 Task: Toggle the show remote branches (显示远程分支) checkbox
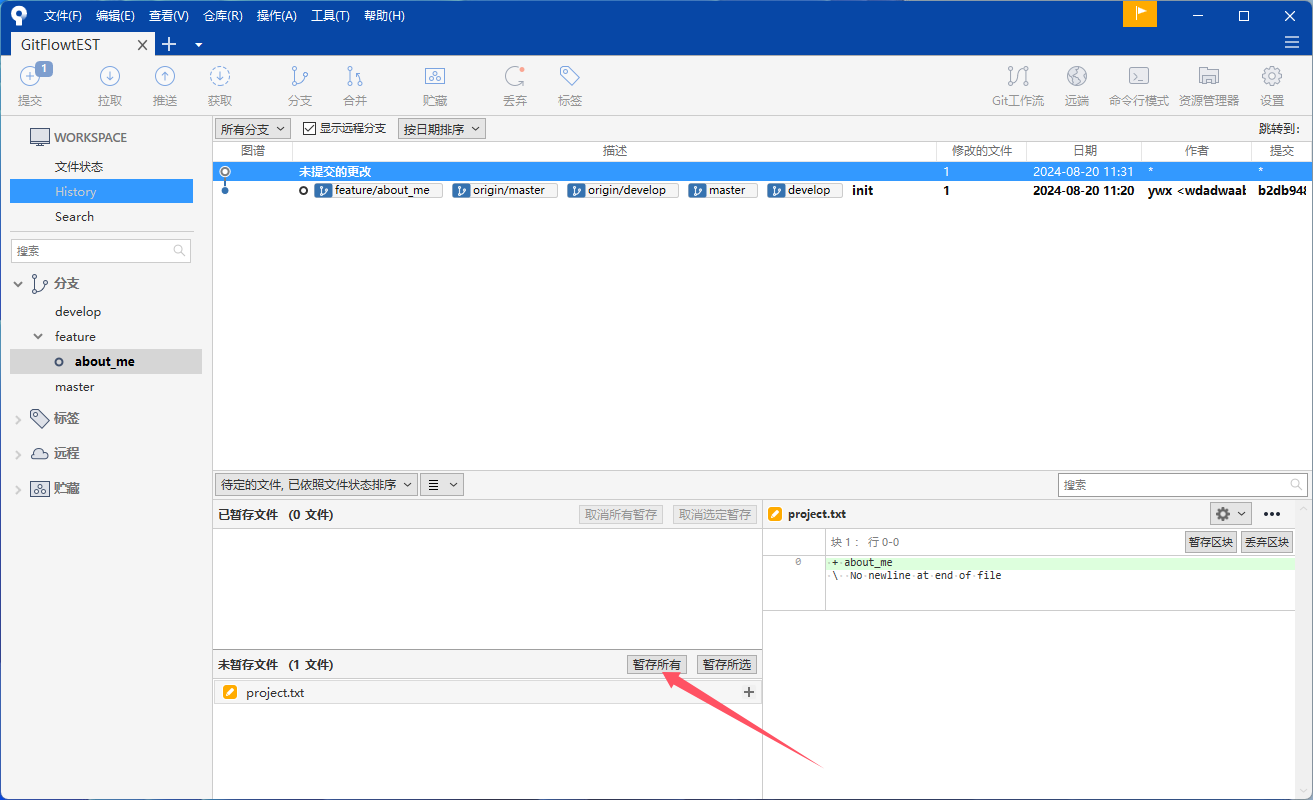tap(310, 129)
